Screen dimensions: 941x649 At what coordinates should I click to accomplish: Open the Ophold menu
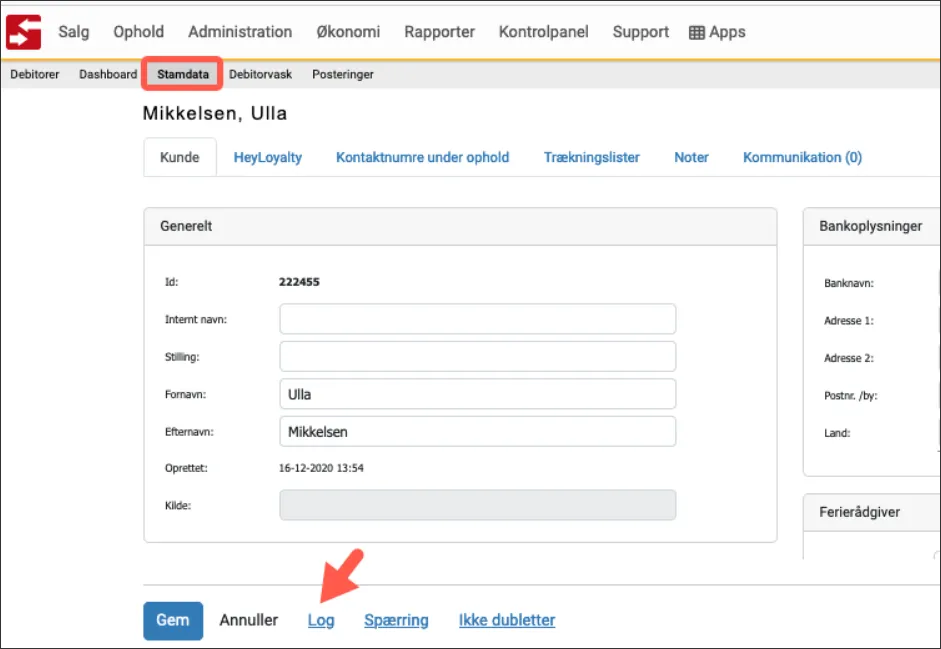coord(138,31)
